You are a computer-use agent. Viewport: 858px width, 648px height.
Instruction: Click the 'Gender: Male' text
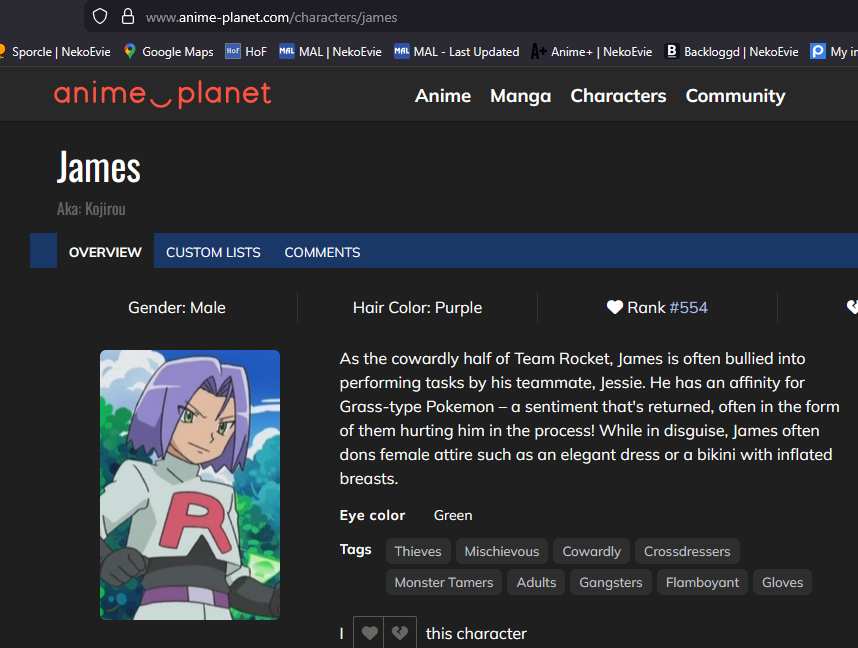177,308
